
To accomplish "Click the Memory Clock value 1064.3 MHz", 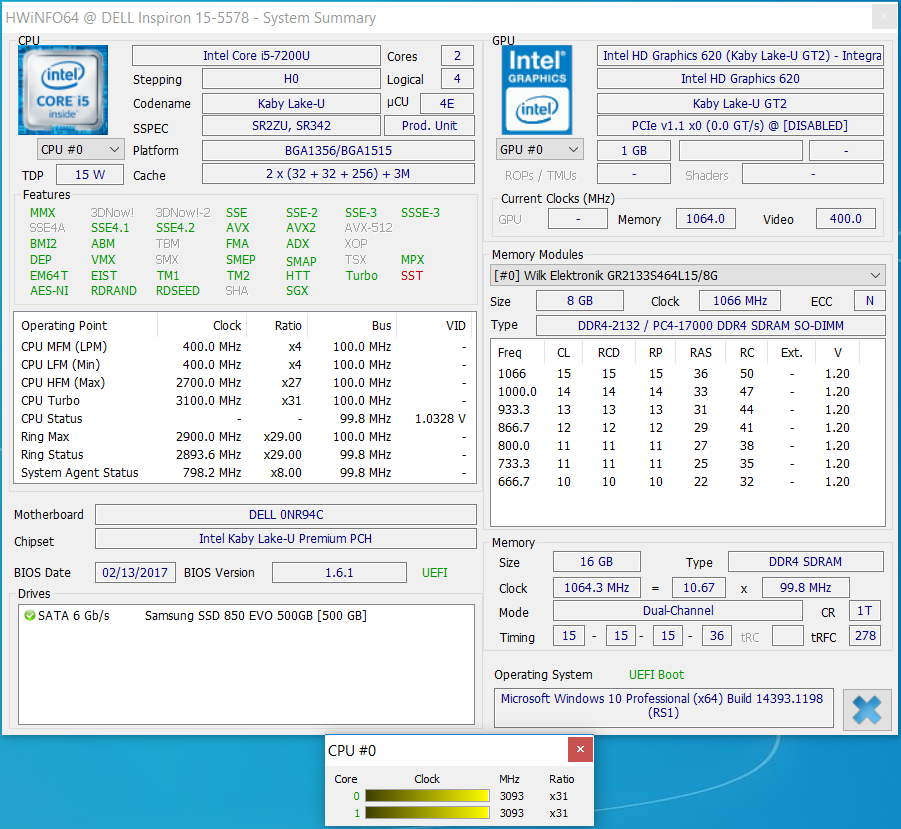I will click(596, 588).
